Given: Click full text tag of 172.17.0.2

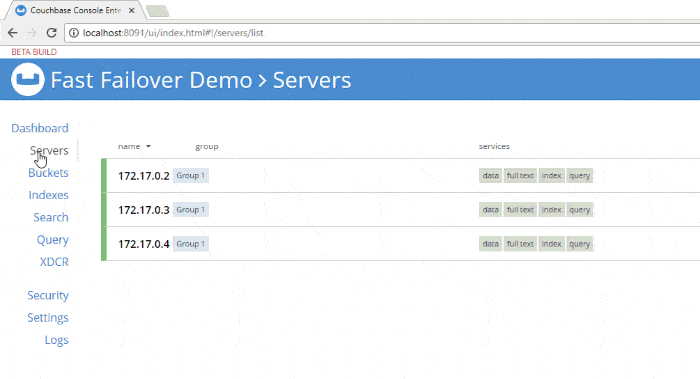Looking at the screenshot, I should [x=520, y=175].
